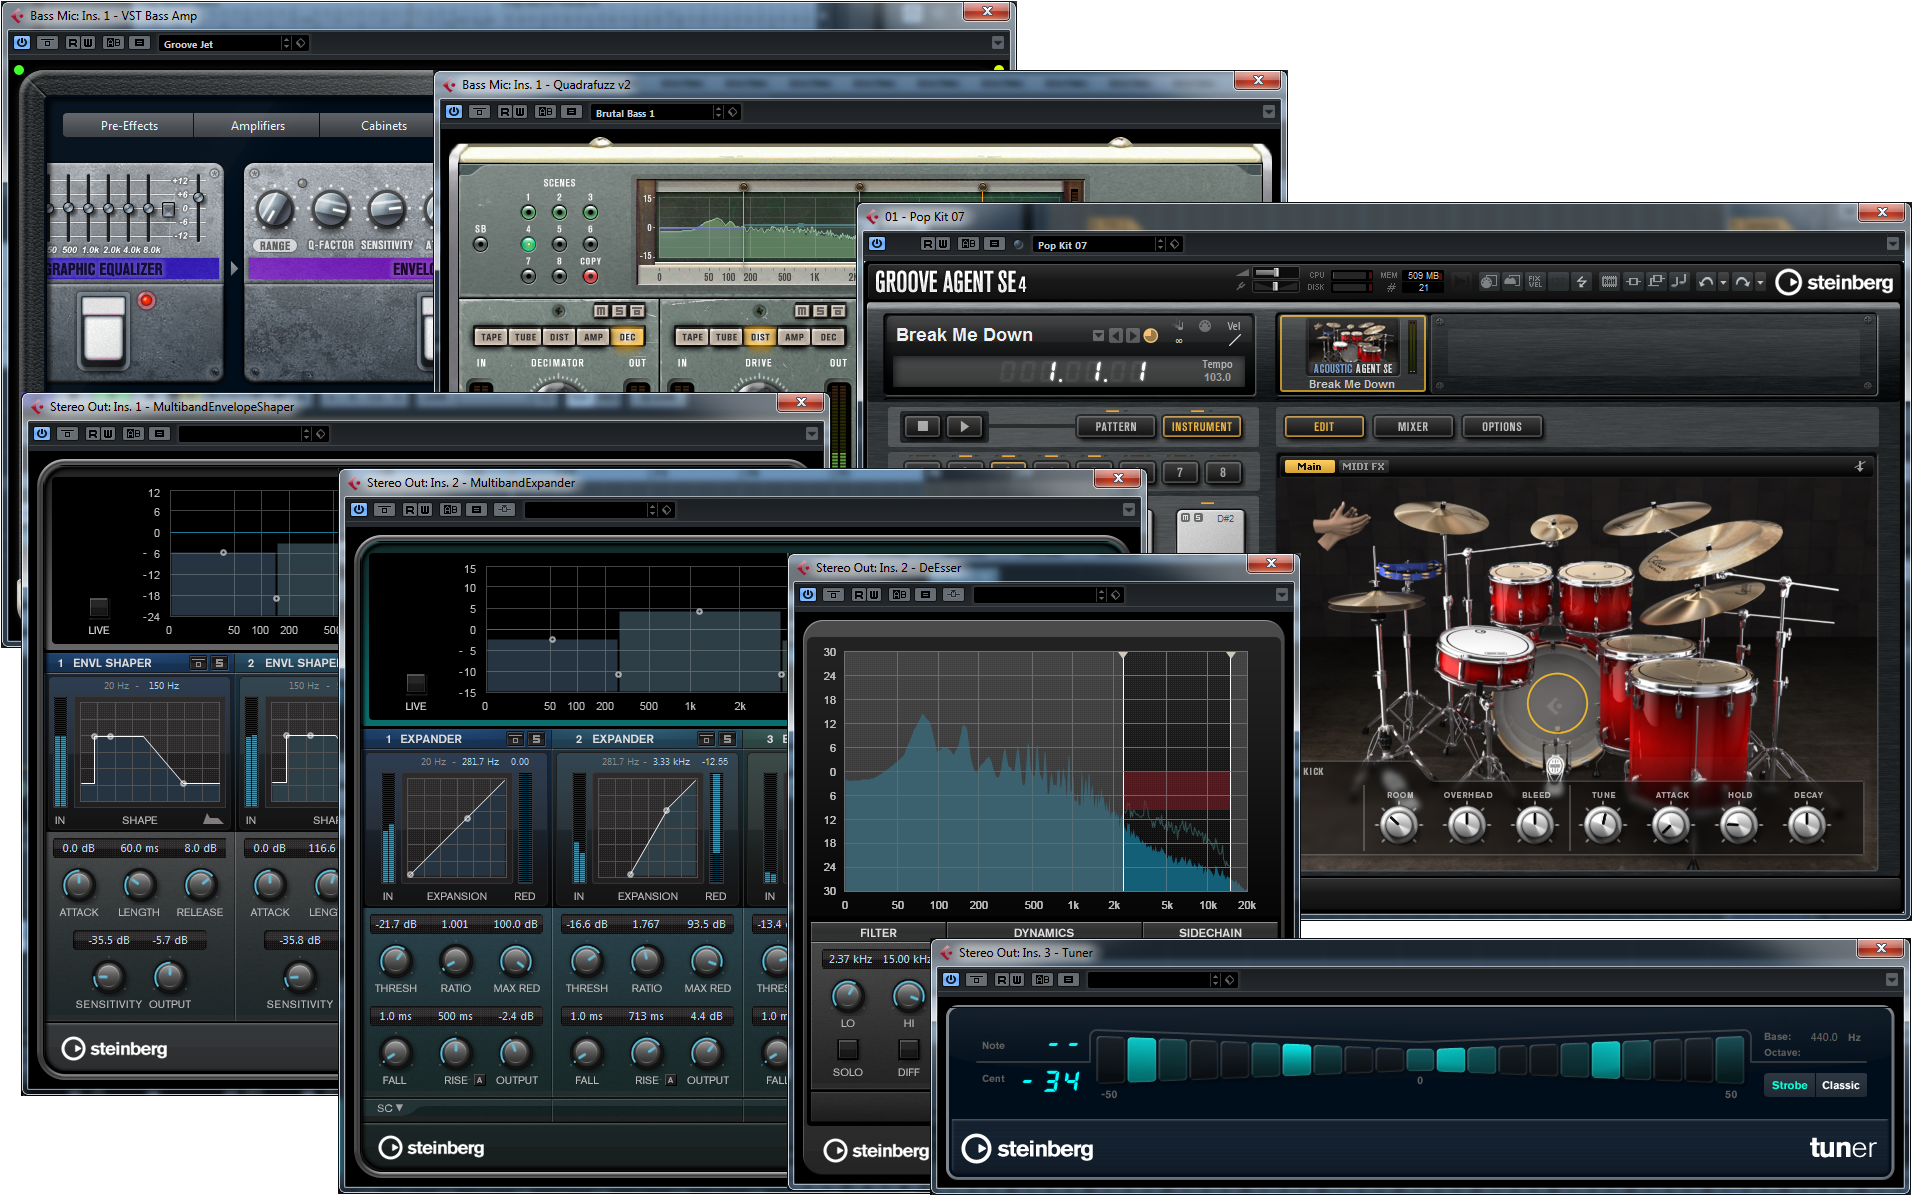Click PATTERN button in Groove Agent
This screenshot has height=1200, width=1920.
pyautogui.click(x=1115, y=427)
